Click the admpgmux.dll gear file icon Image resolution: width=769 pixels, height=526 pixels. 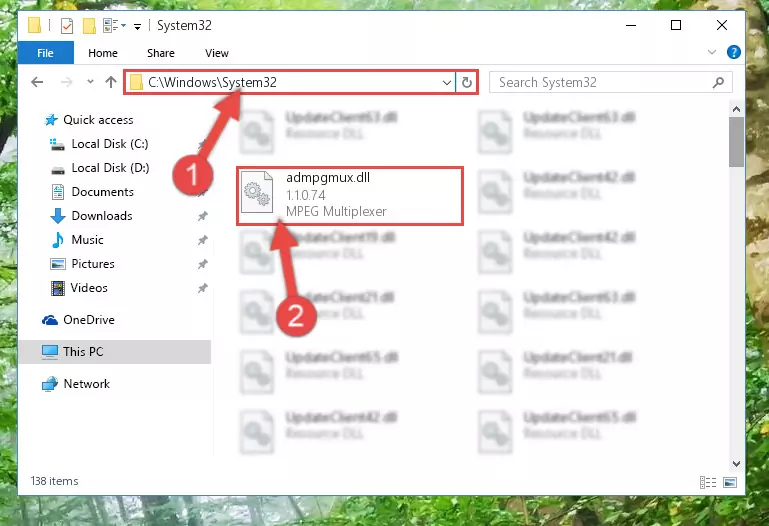[257, 192]
